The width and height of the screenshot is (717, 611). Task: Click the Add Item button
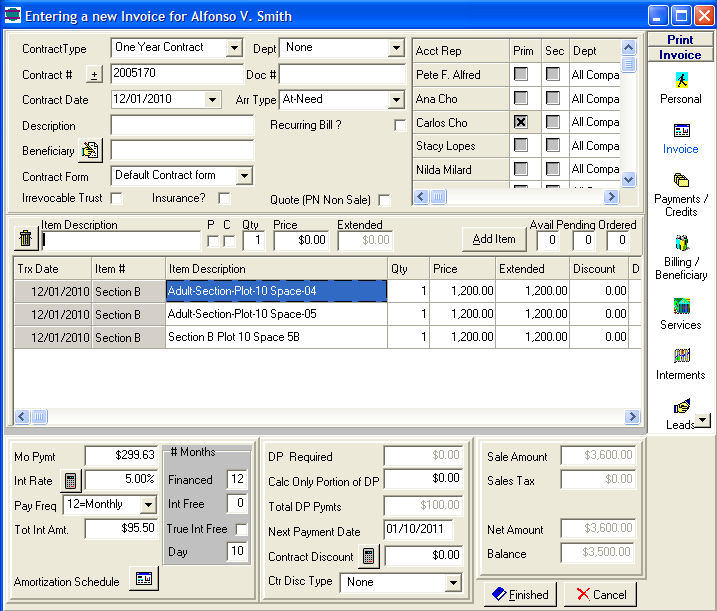point(494,239)
